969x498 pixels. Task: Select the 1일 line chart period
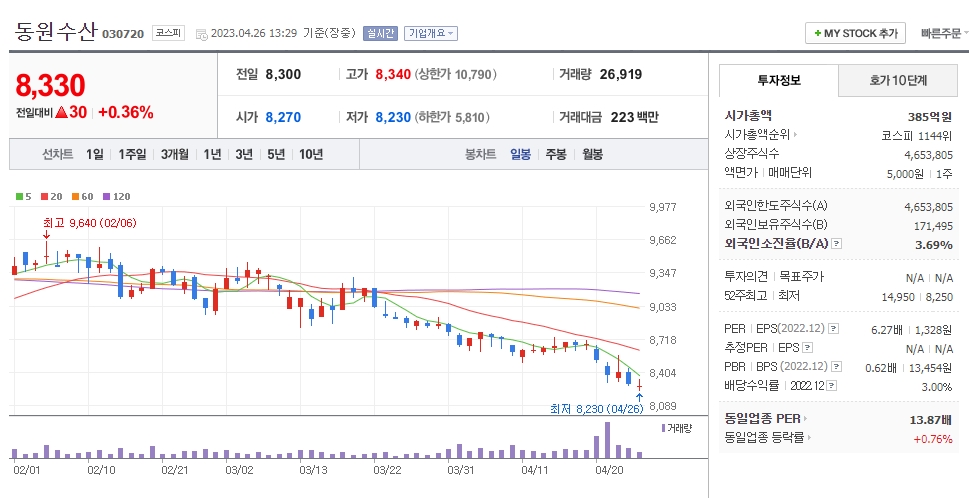click(95, 154)
